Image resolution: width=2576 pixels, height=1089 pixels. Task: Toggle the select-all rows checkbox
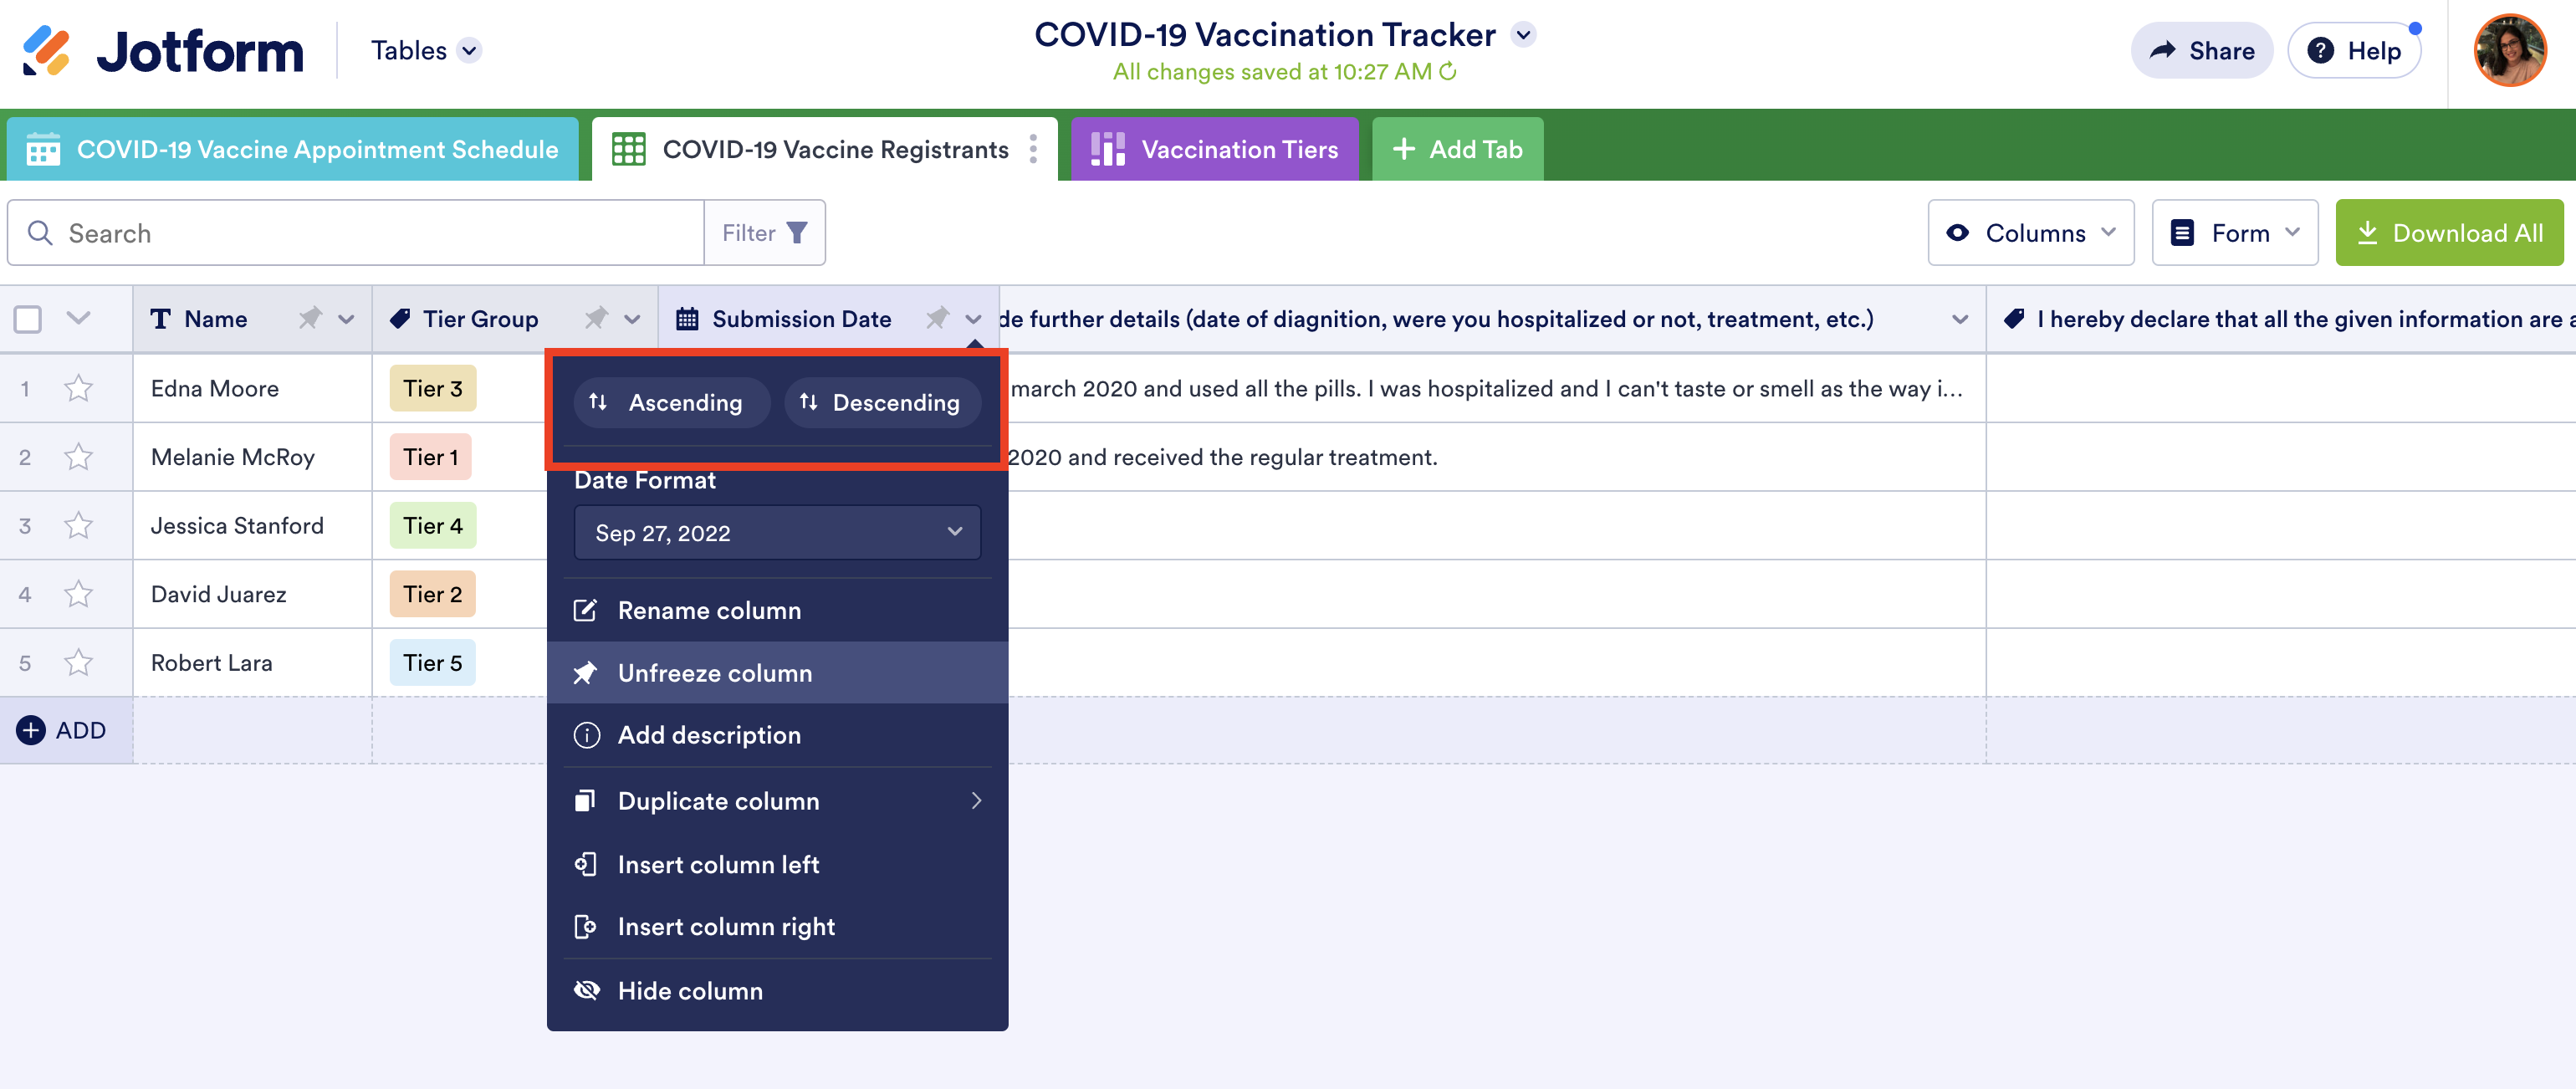pyautogui.click(x=28, y=319)
